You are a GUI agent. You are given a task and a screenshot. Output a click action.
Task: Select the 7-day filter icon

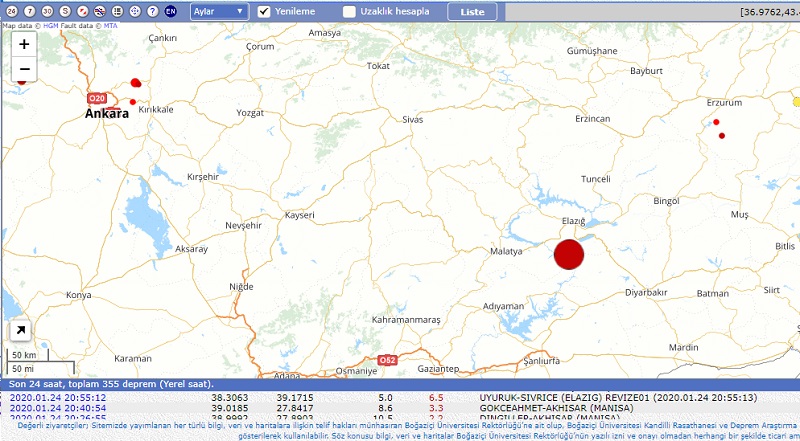(x=31, y=11)
